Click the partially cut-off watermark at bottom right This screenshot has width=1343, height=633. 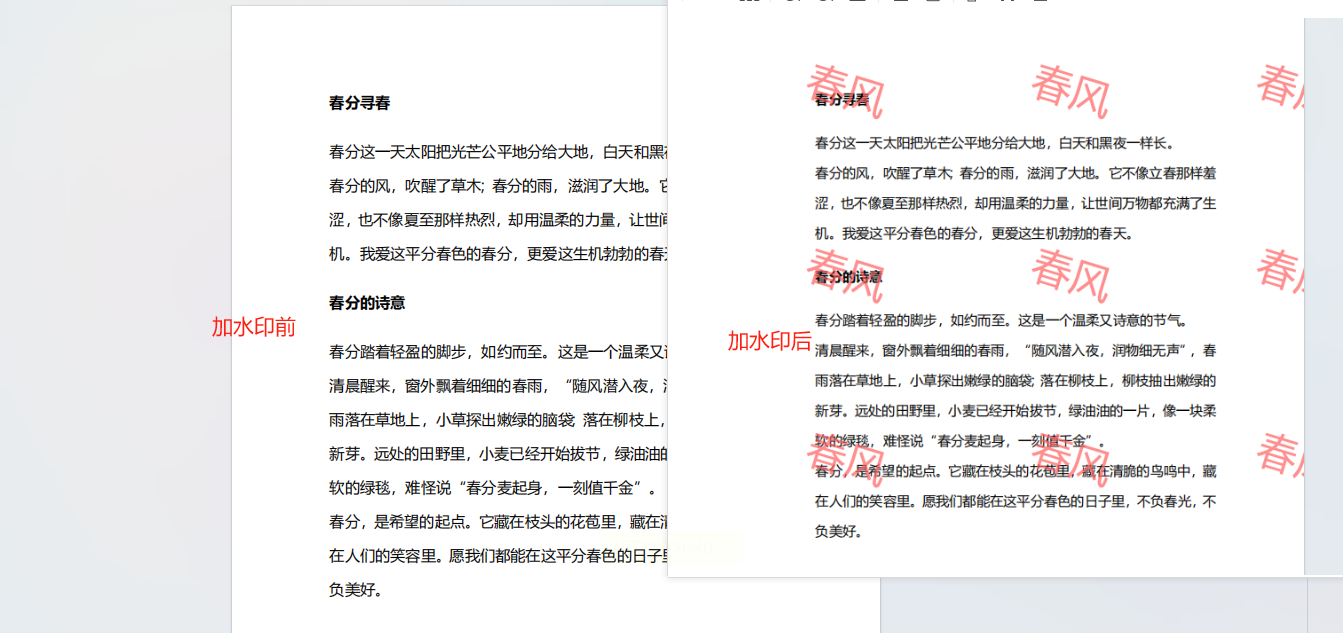(1280, 454)
